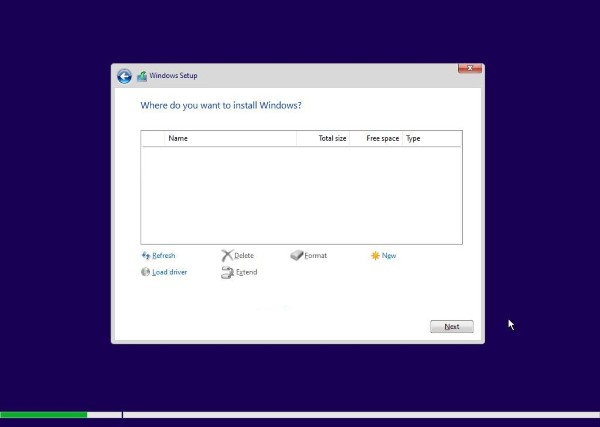Click the Refresh arrows icon

tap(146, 255)
